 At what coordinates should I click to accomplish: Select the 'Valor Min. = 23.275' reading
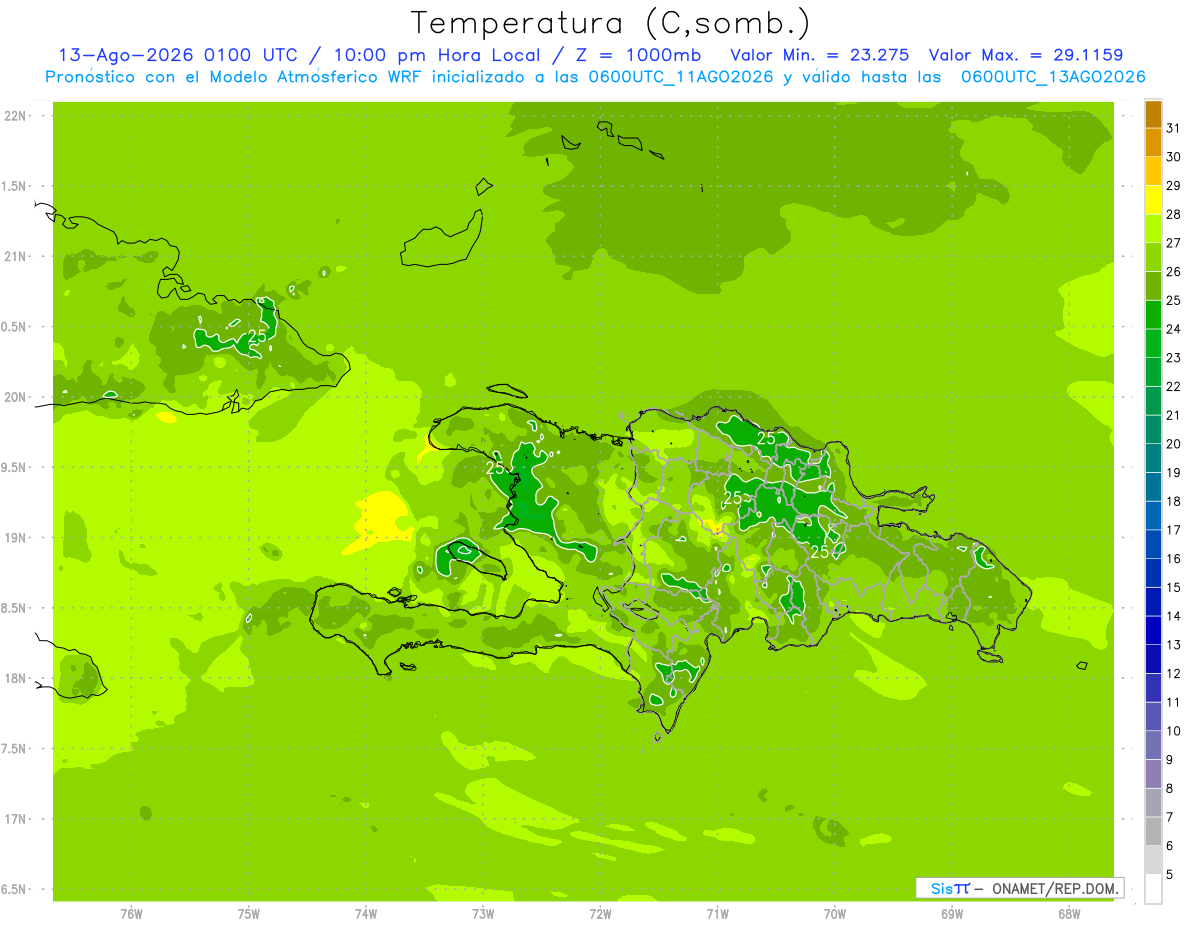click(820, 55)
